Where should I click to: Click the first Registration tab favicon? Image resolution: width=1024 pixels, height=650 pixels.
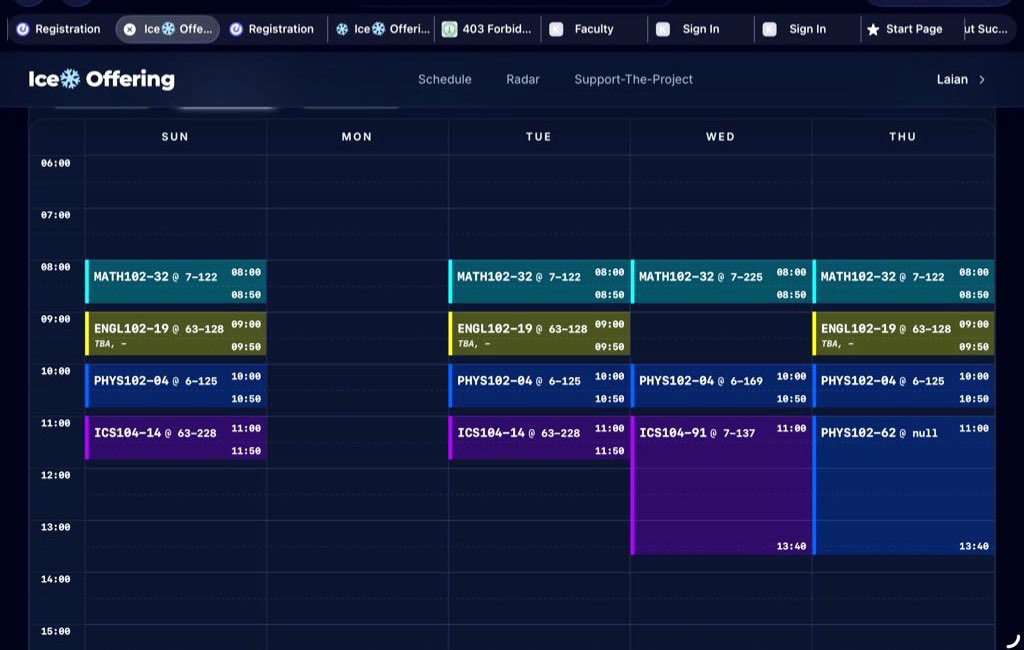click(23, 29)
